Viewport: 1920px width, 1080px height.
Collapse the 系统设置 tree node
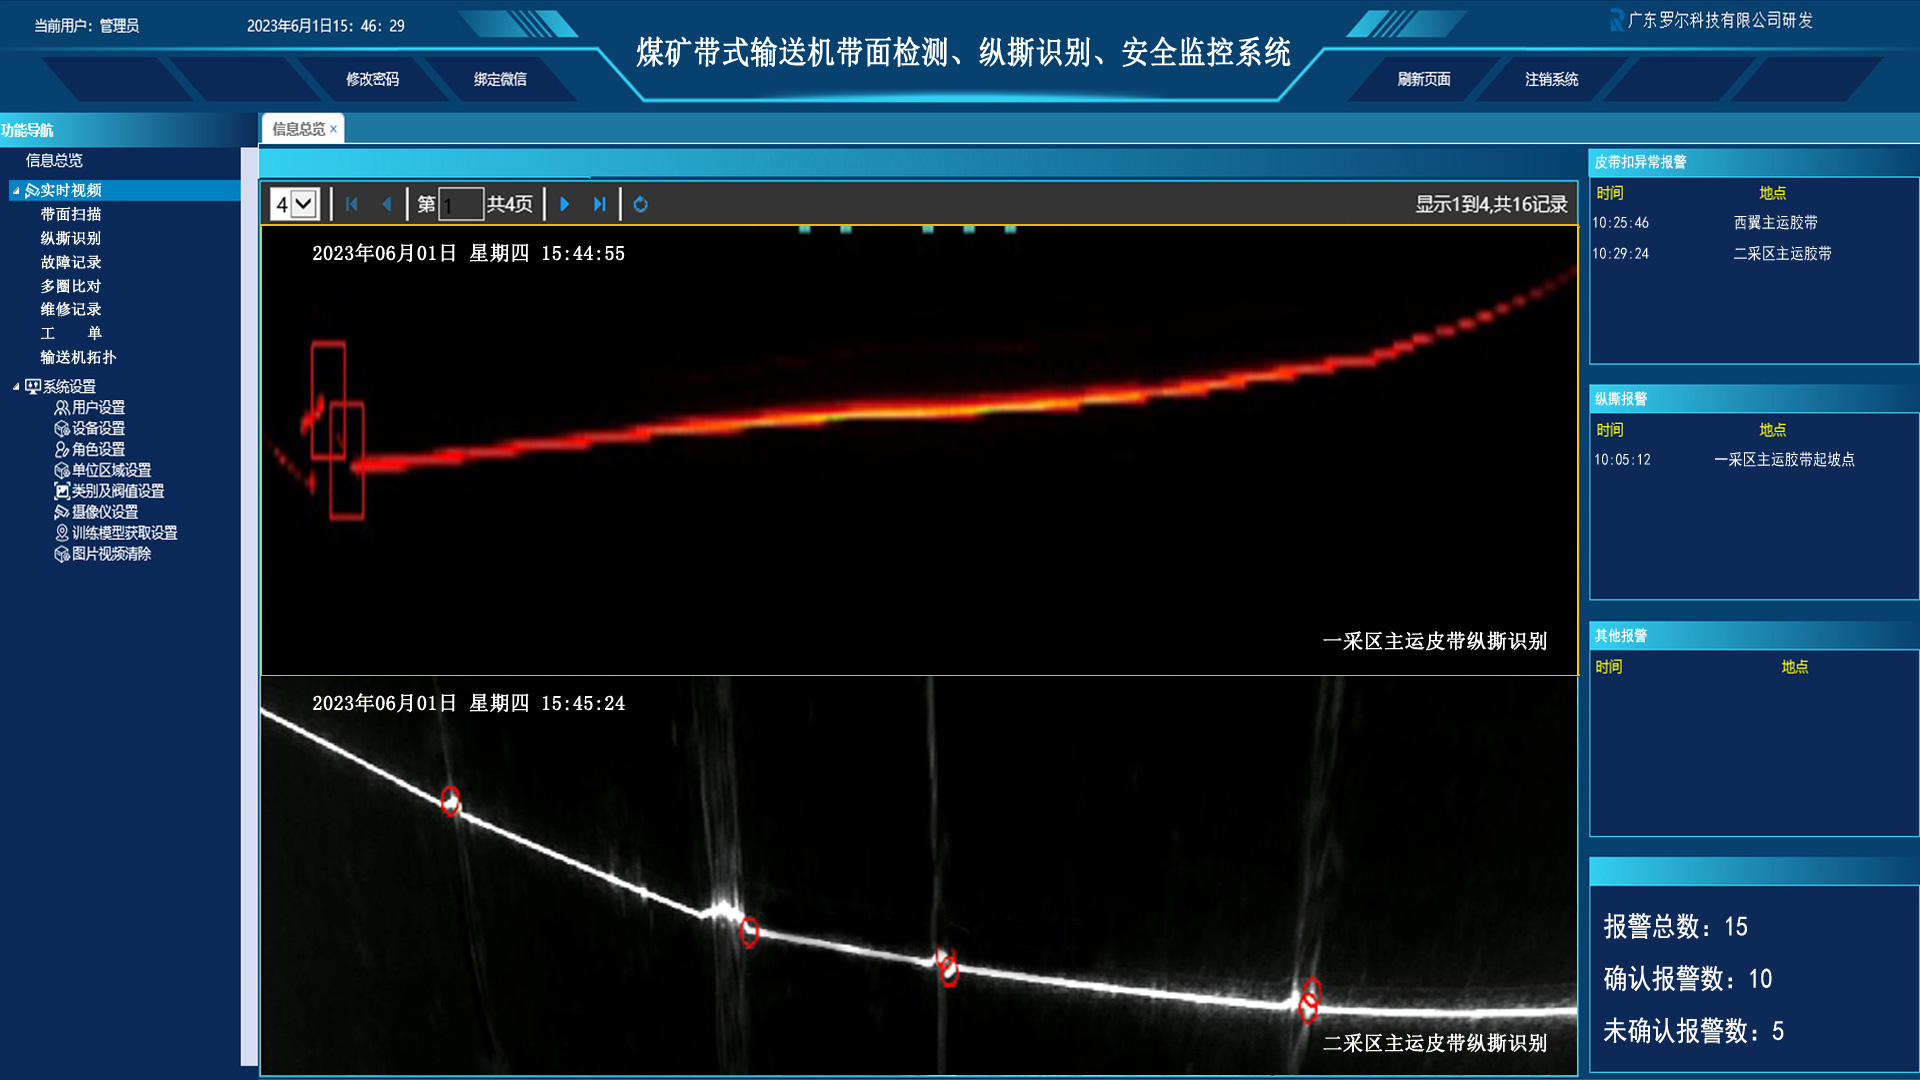pyautogui.click(x=15, y=386)
